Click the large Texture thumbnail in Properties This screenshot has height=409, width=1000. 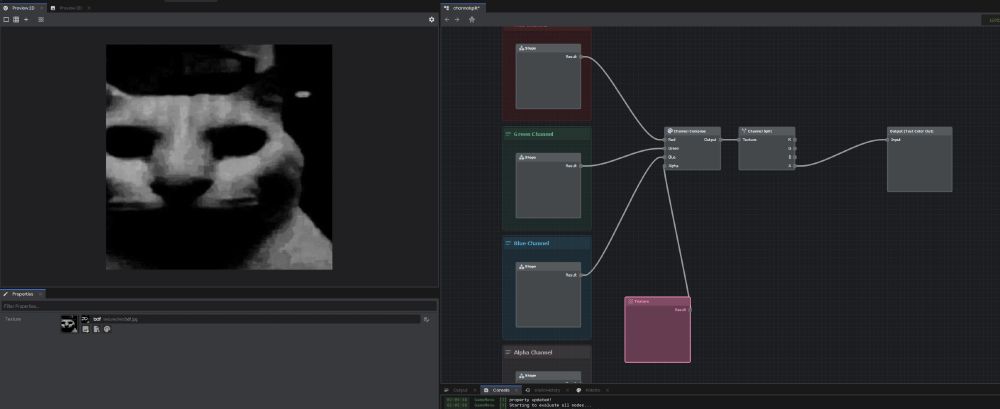pos(69,324)
